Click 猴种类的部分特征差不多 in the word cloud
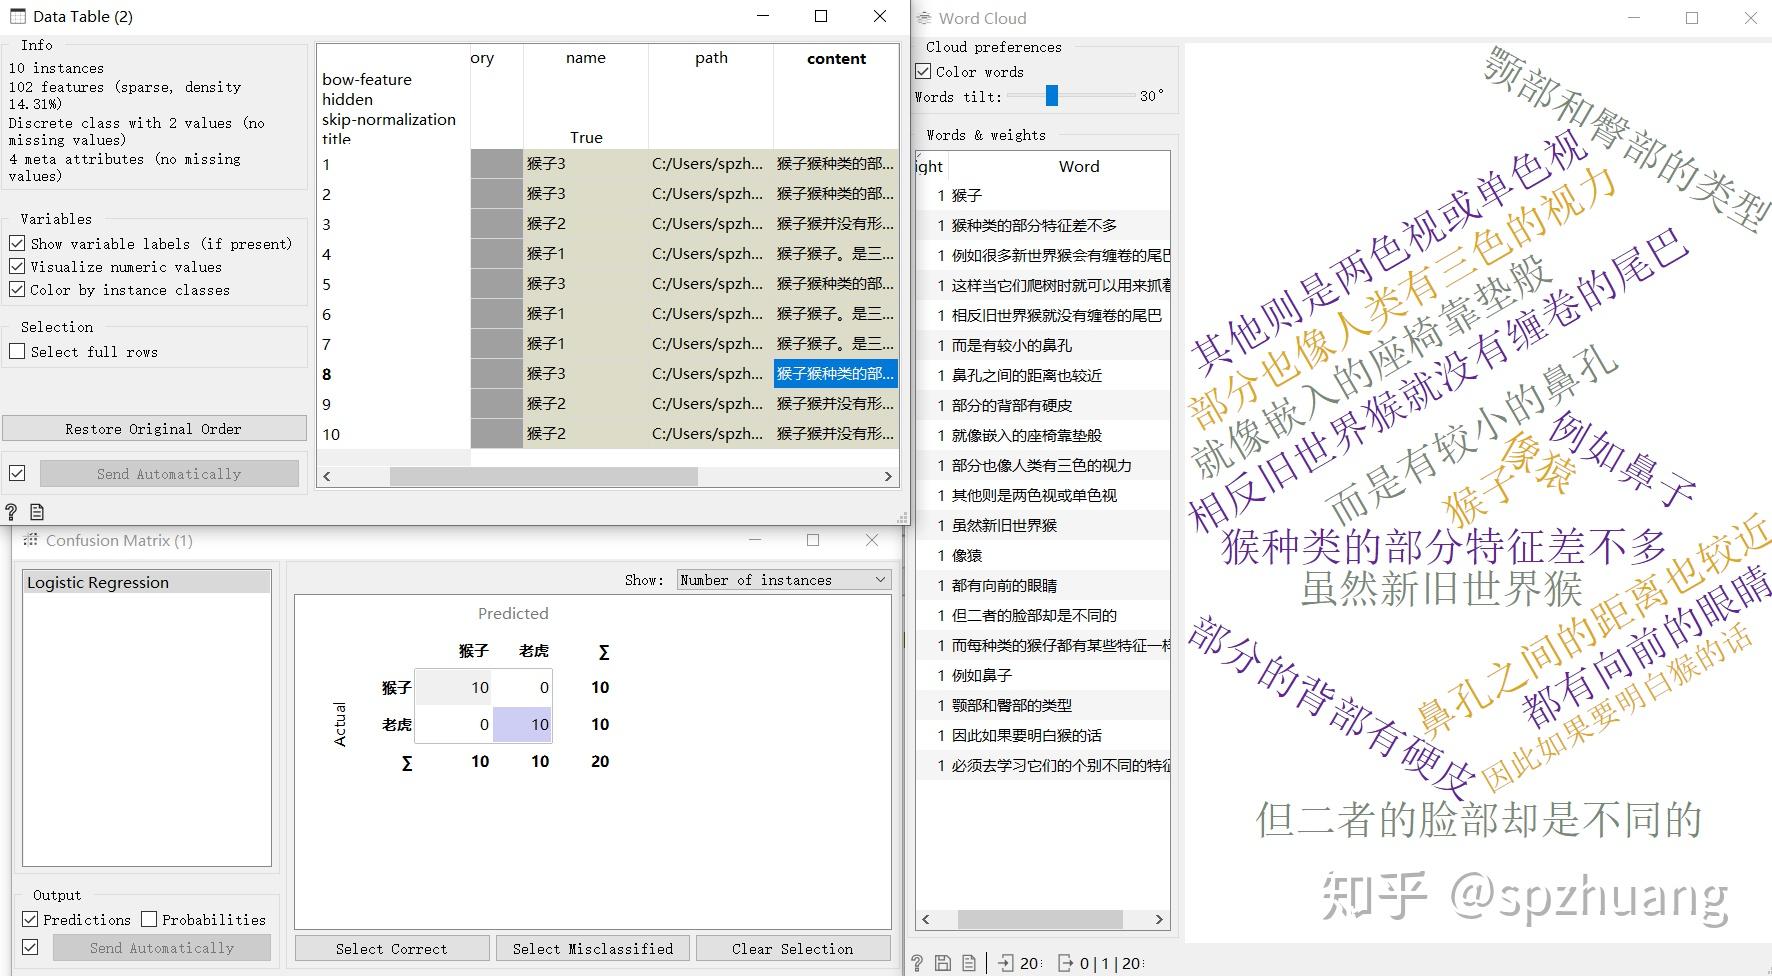The image size is (1772, 976). (1445, 546)
